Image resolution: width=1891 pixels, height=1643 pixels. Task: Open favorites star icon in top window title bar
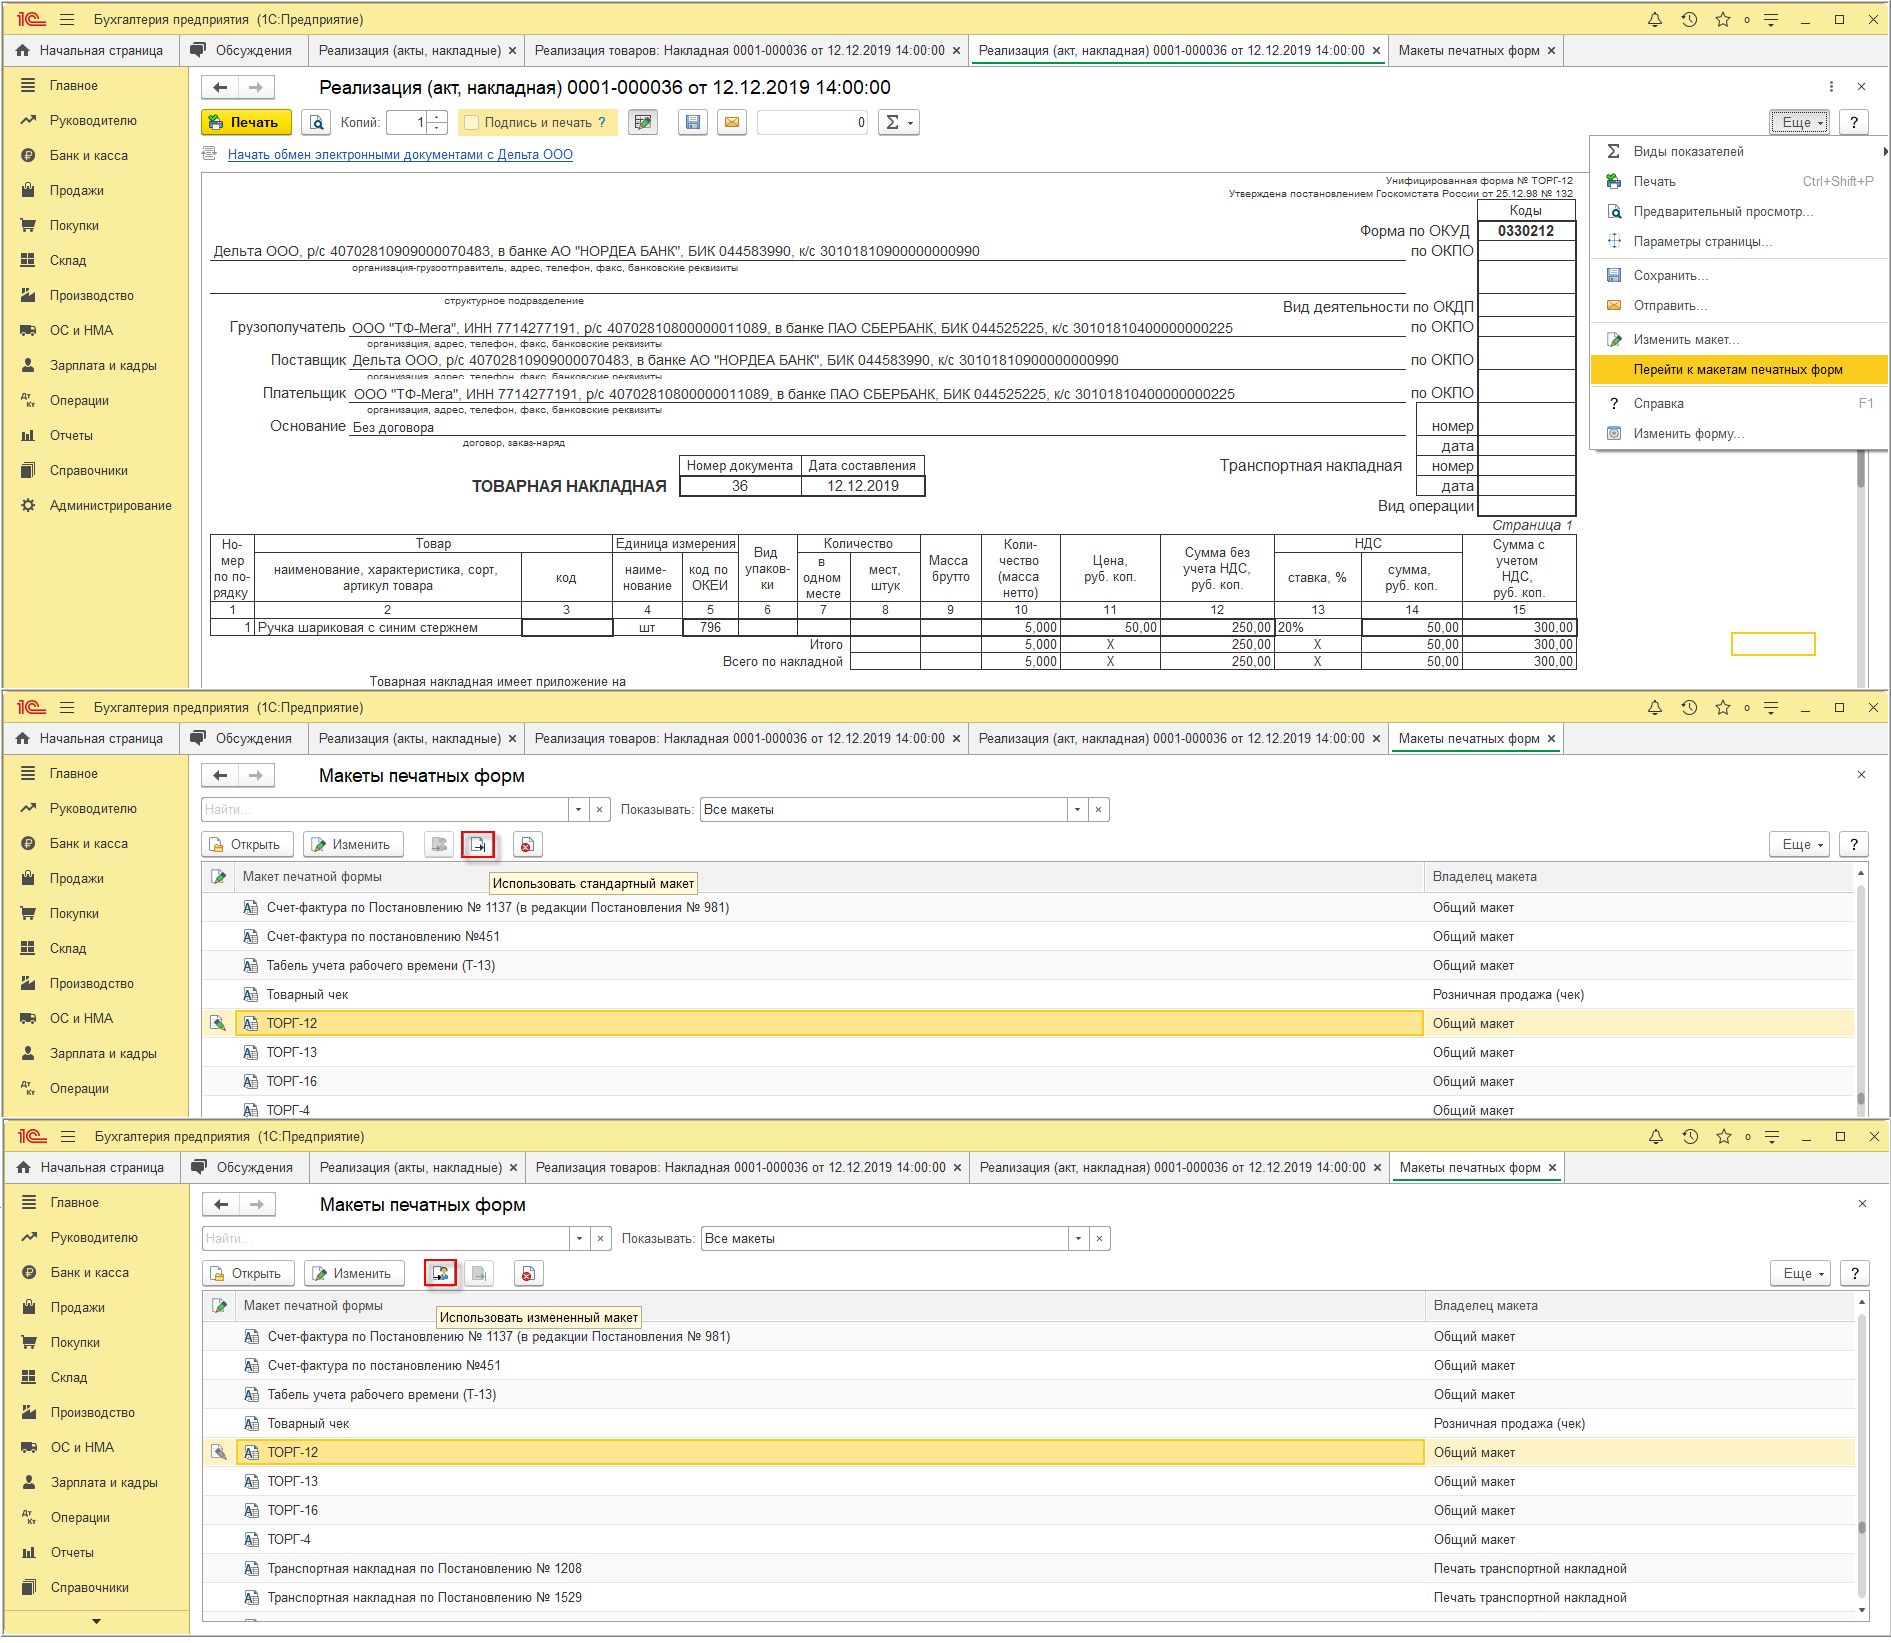(1723, 19)
